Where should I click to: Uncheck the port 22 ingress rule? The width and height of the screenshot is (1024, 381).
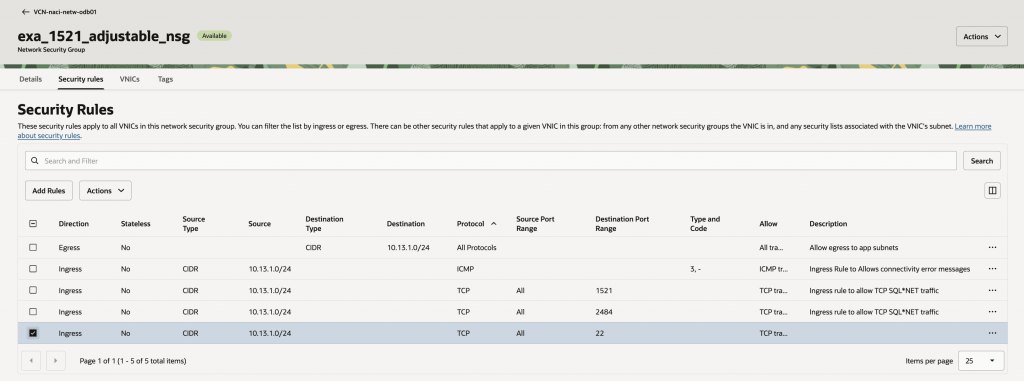click(x=33, y=333)
